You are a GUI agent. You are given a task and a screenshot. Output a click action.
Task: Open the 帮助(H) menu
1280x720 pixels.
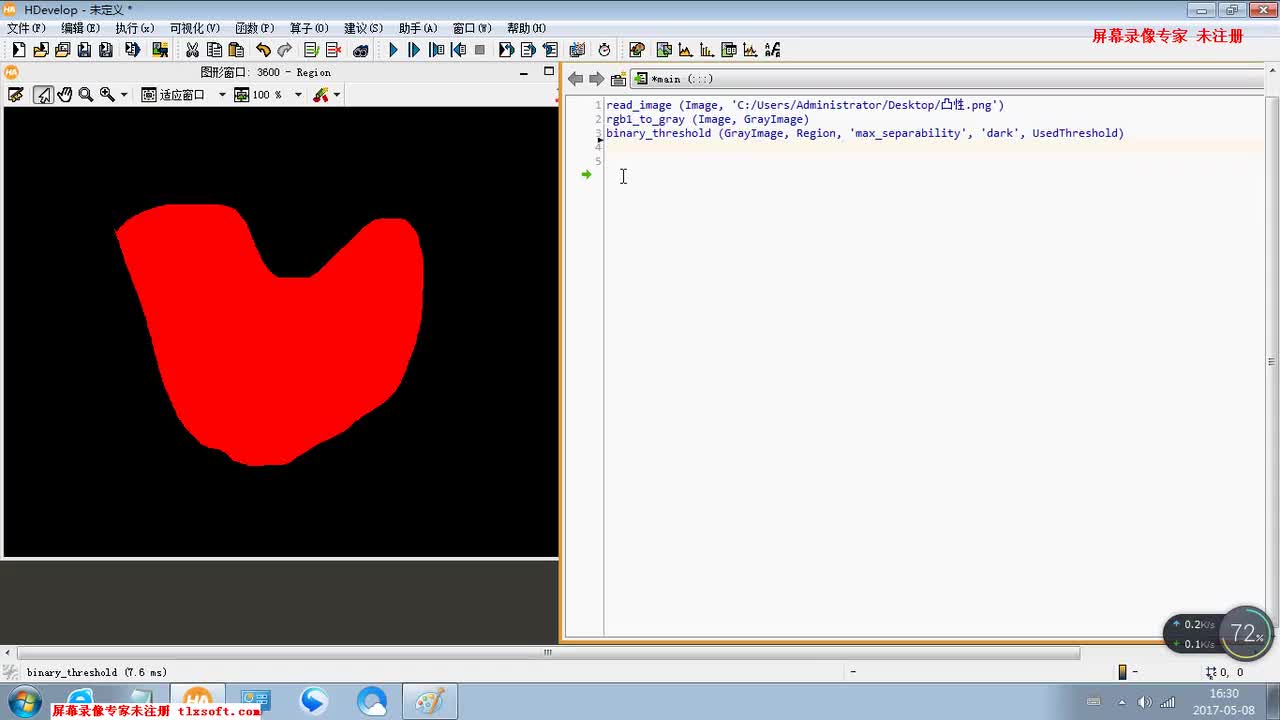click(526, 28)
